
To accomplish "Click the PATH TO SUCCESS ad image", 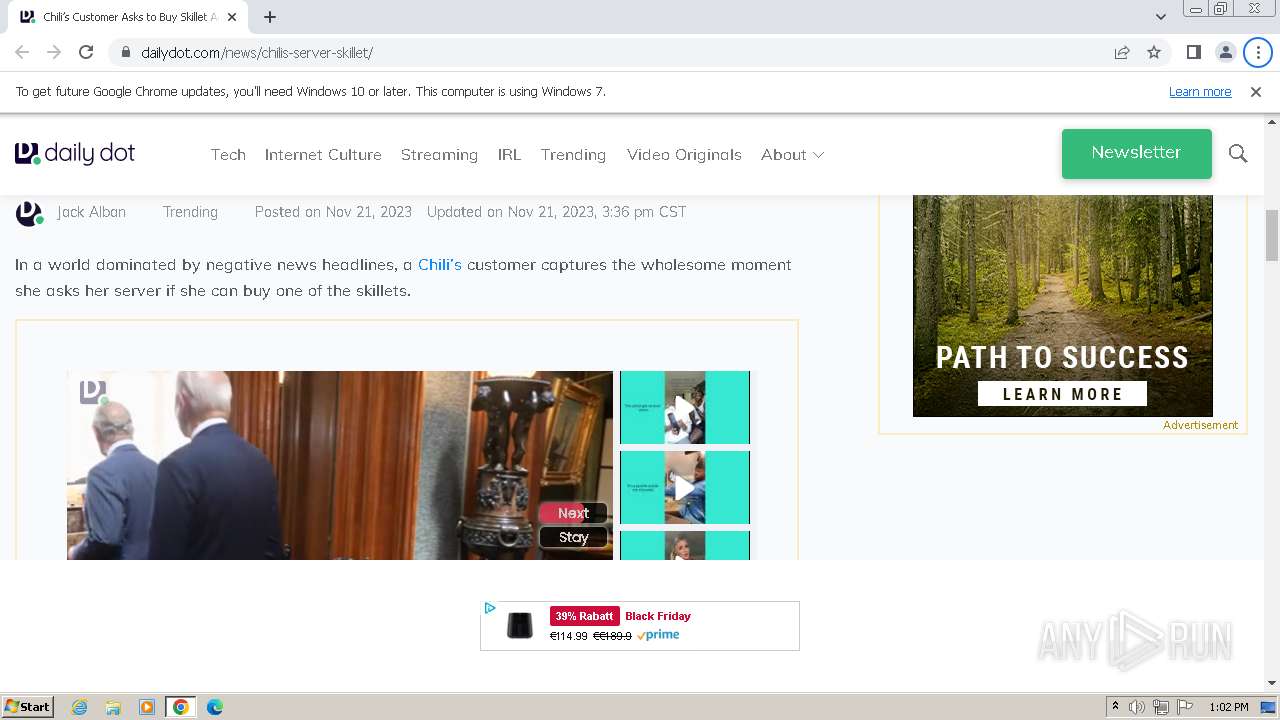I will (x=1062, y=305).
